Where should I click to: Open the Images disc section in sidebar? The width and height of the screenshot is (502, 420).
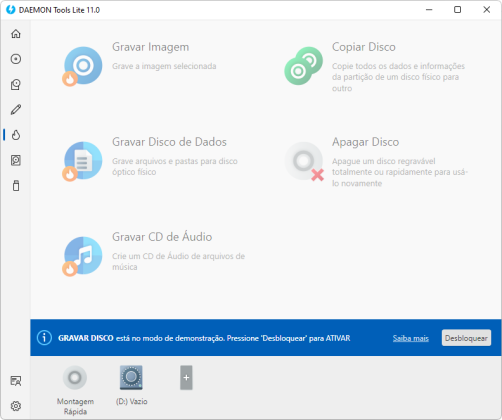coord(16,59)
